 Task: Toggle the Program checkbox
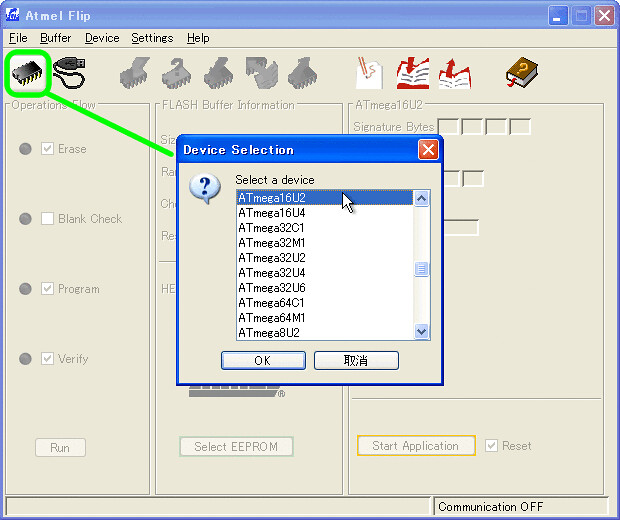[47, 289]
